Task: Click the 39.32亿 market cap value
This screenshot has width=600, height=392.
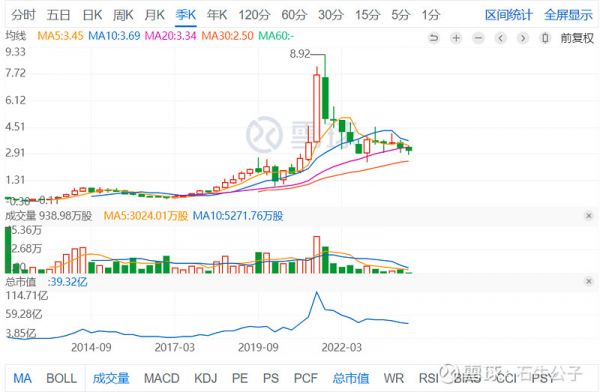Action: click(x=68, y=282)
